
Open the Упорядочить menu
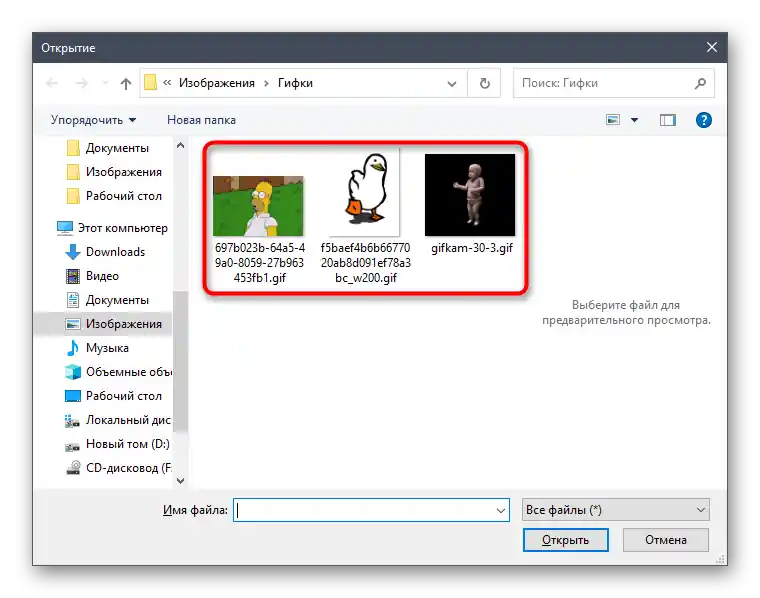(93, 120)
